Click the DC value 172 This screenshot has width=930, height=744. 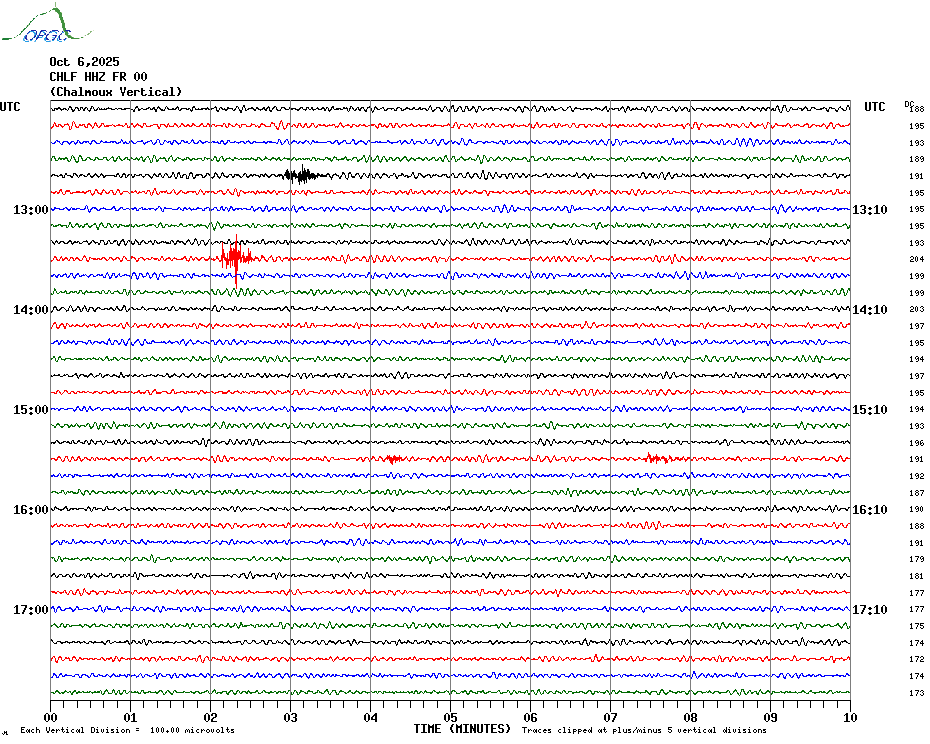coord(917,659)
